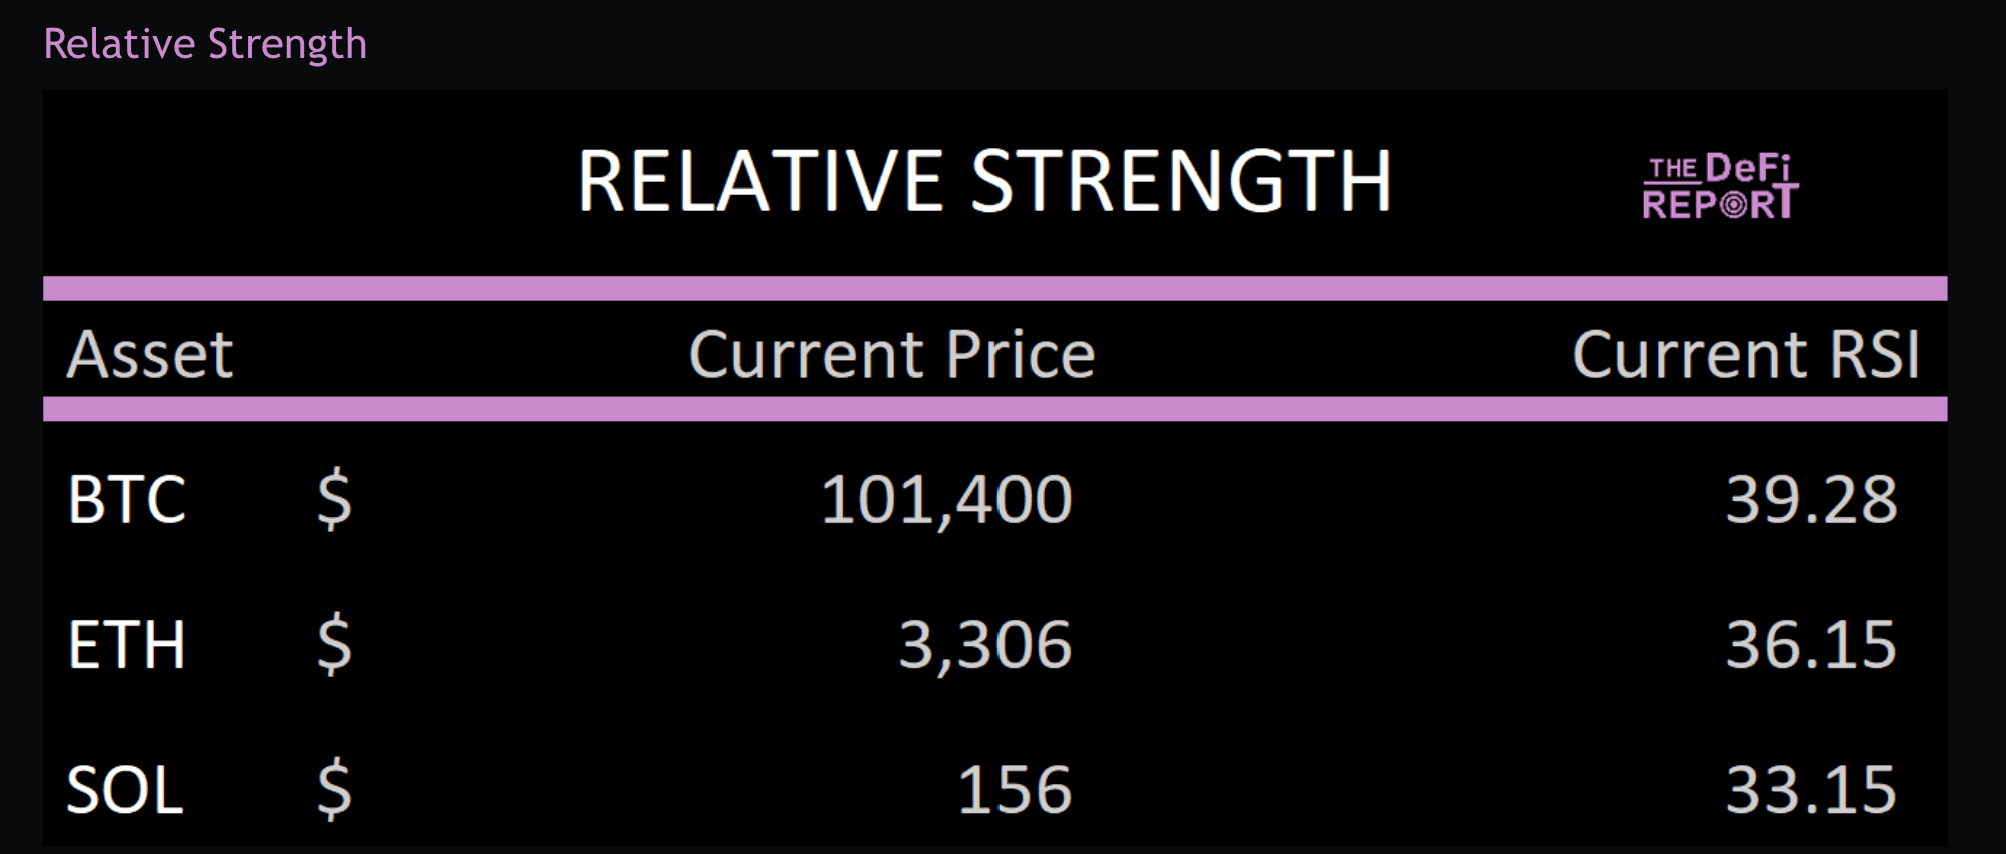Select the SOL asset label
This screenshot has width=2006, height=854.
125,790
